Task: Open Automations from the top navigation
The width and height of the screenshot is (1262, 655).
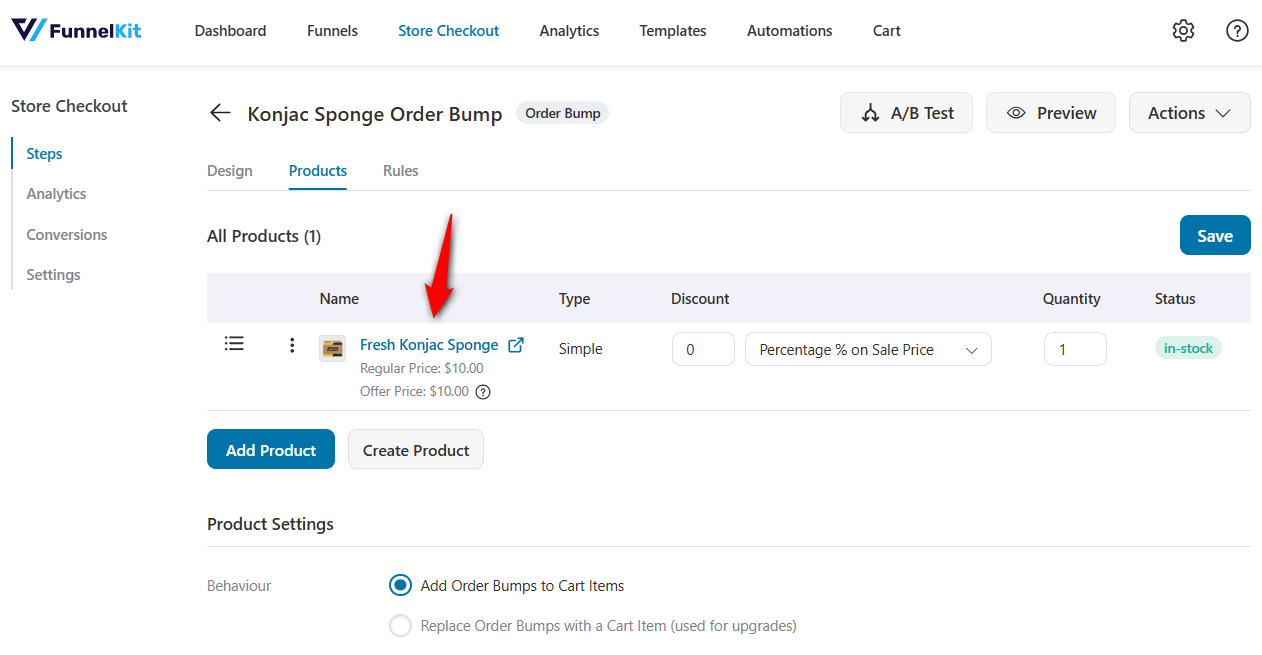Action: (x=789, y=31)
